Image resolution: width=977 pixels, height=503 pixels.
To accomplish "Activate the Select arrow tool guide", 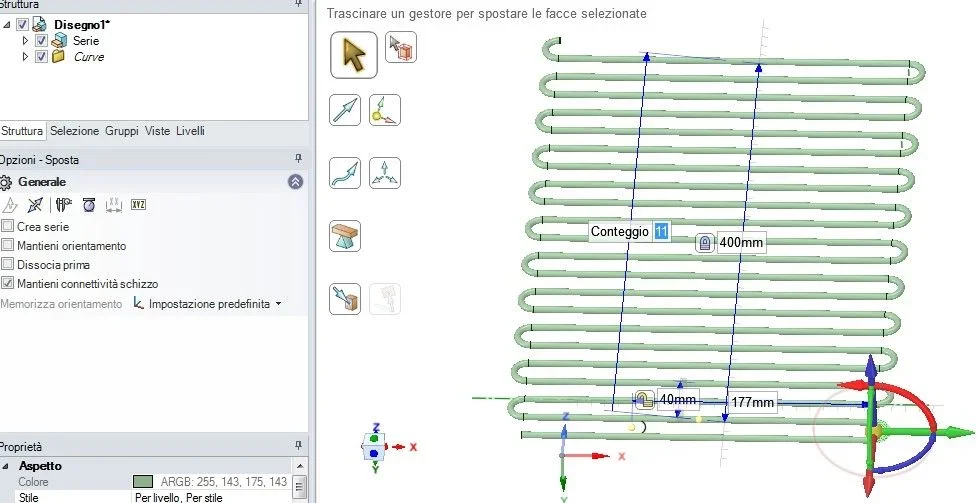I will click(354, 53).
